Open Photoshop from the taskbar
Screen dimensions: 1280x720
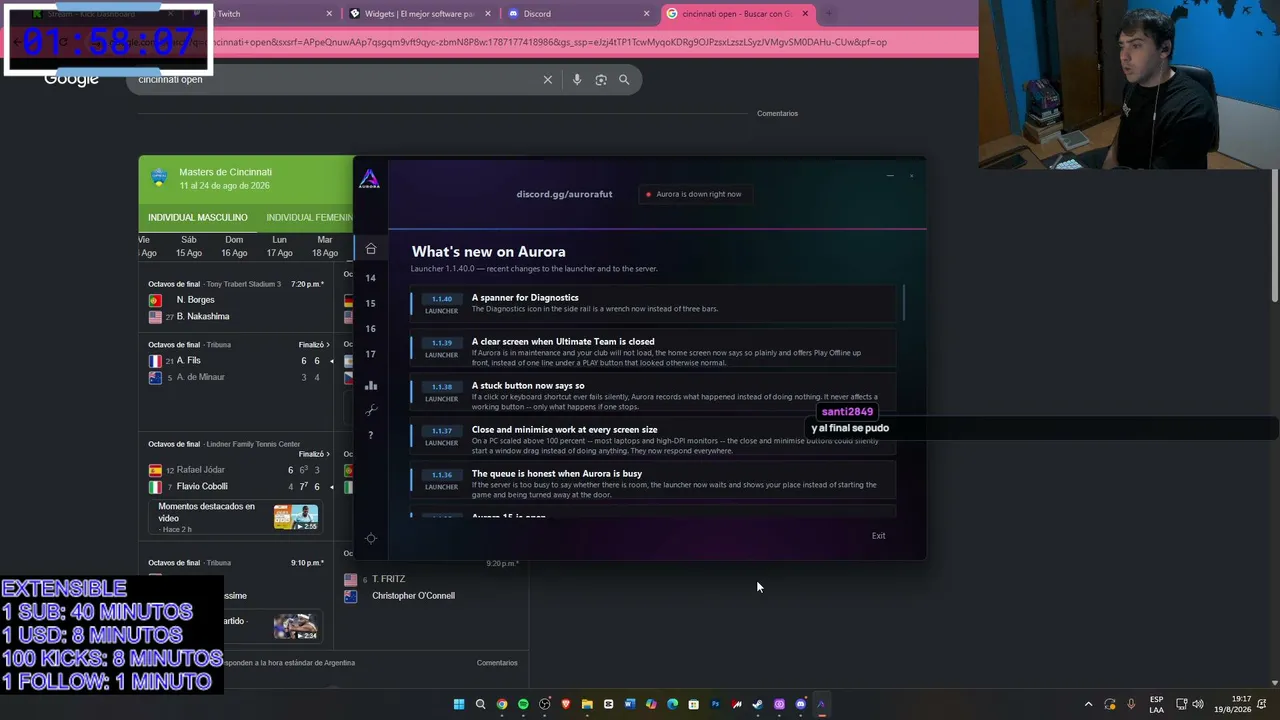(715, 704)
